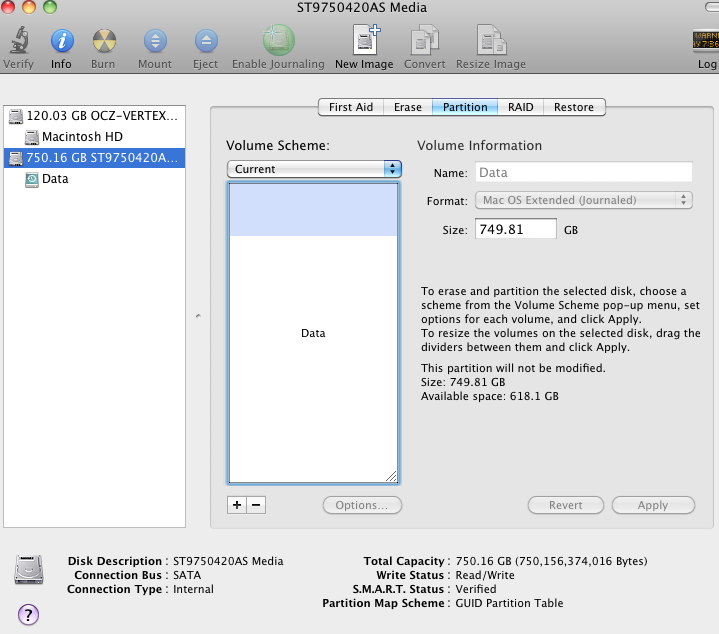Create a New Image from toolbar
This screenshot has width=719, height=634.
(x=365, y=40)
